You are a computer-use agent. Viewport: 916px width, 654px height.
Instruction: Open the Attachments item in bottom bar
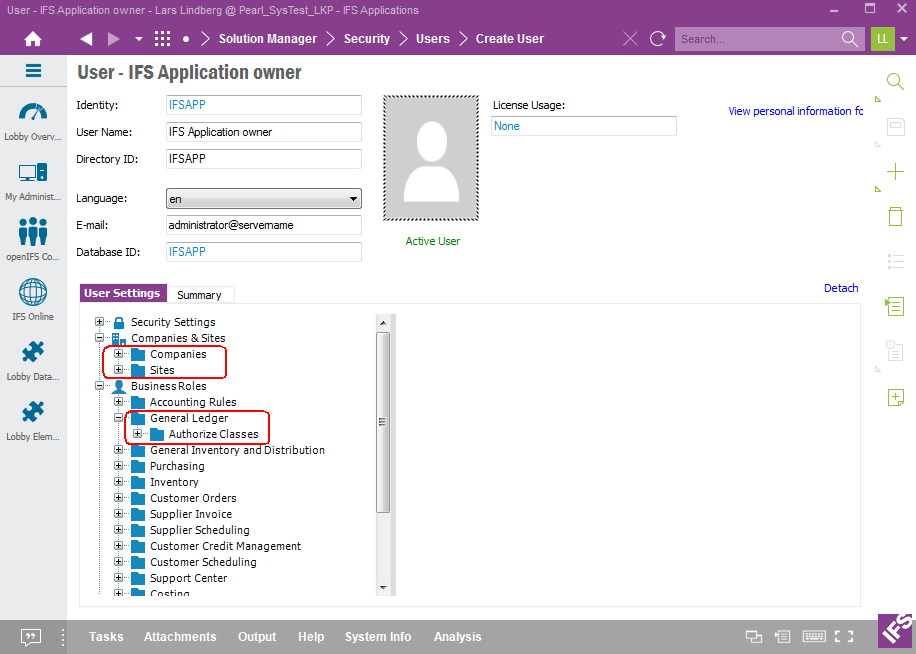point(180,637)
